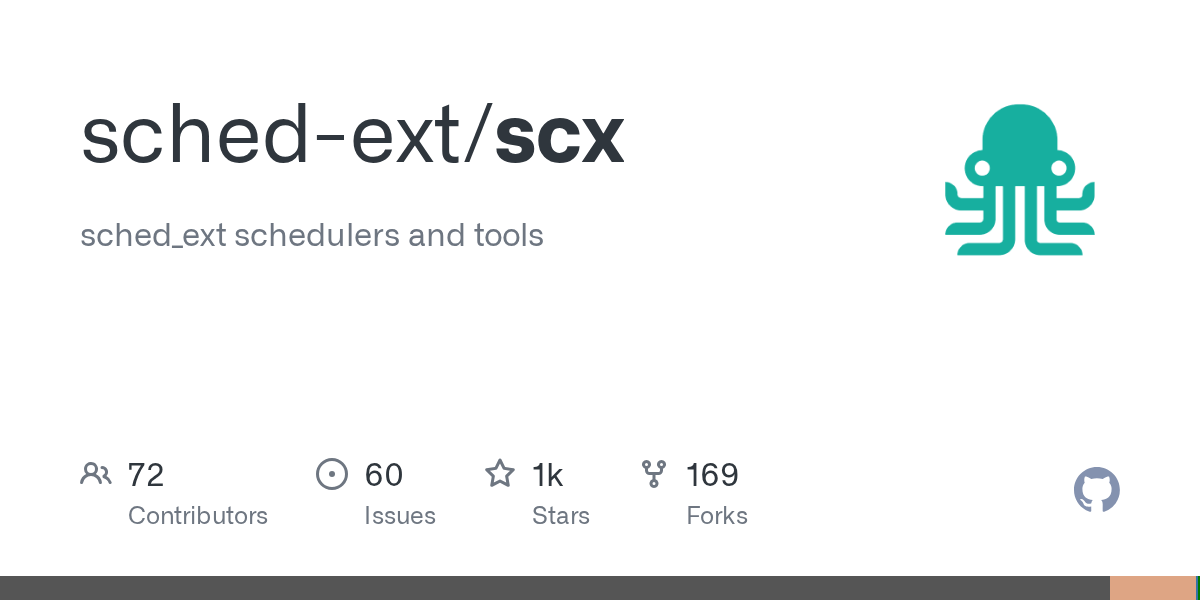The image size is (1200, 600).
Task: Open the Stars label
Action: click(x=561, y=516)
